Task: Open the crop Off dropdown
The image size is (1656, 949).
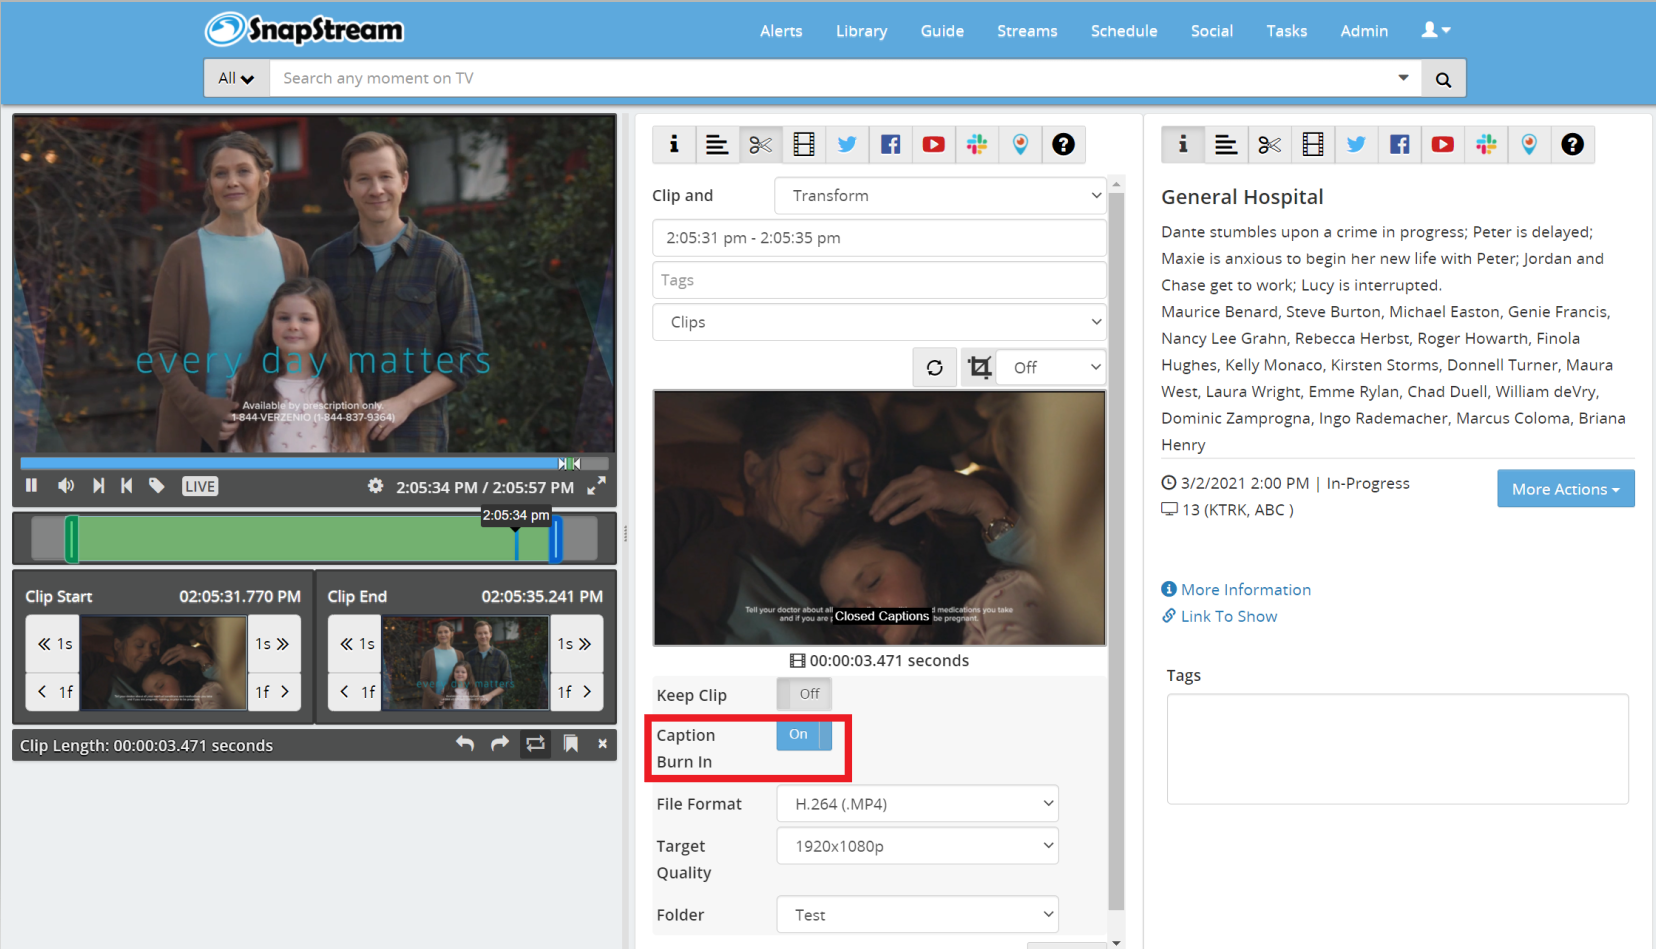Action: 1052,368
